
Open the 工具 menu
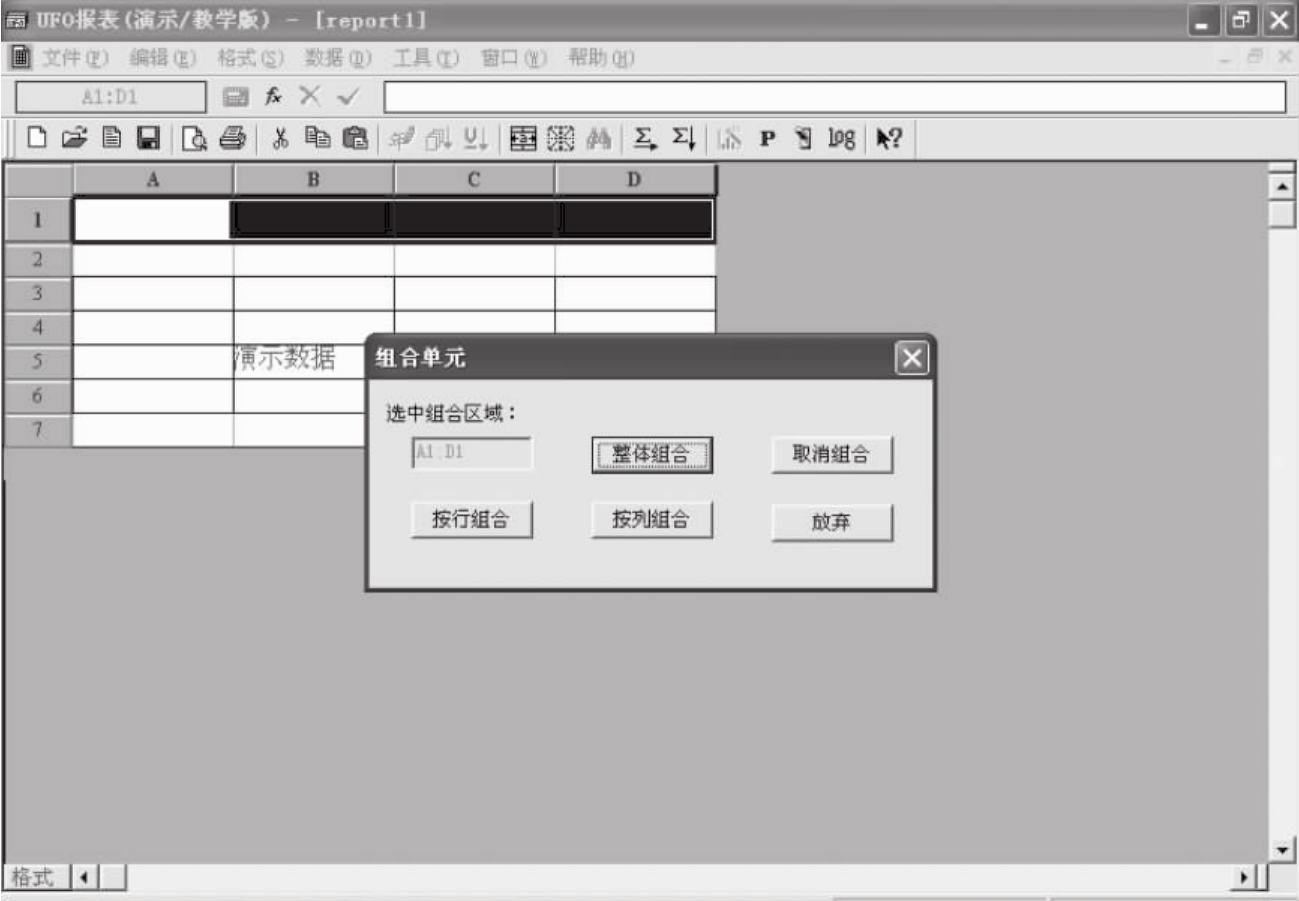point(426,58)
